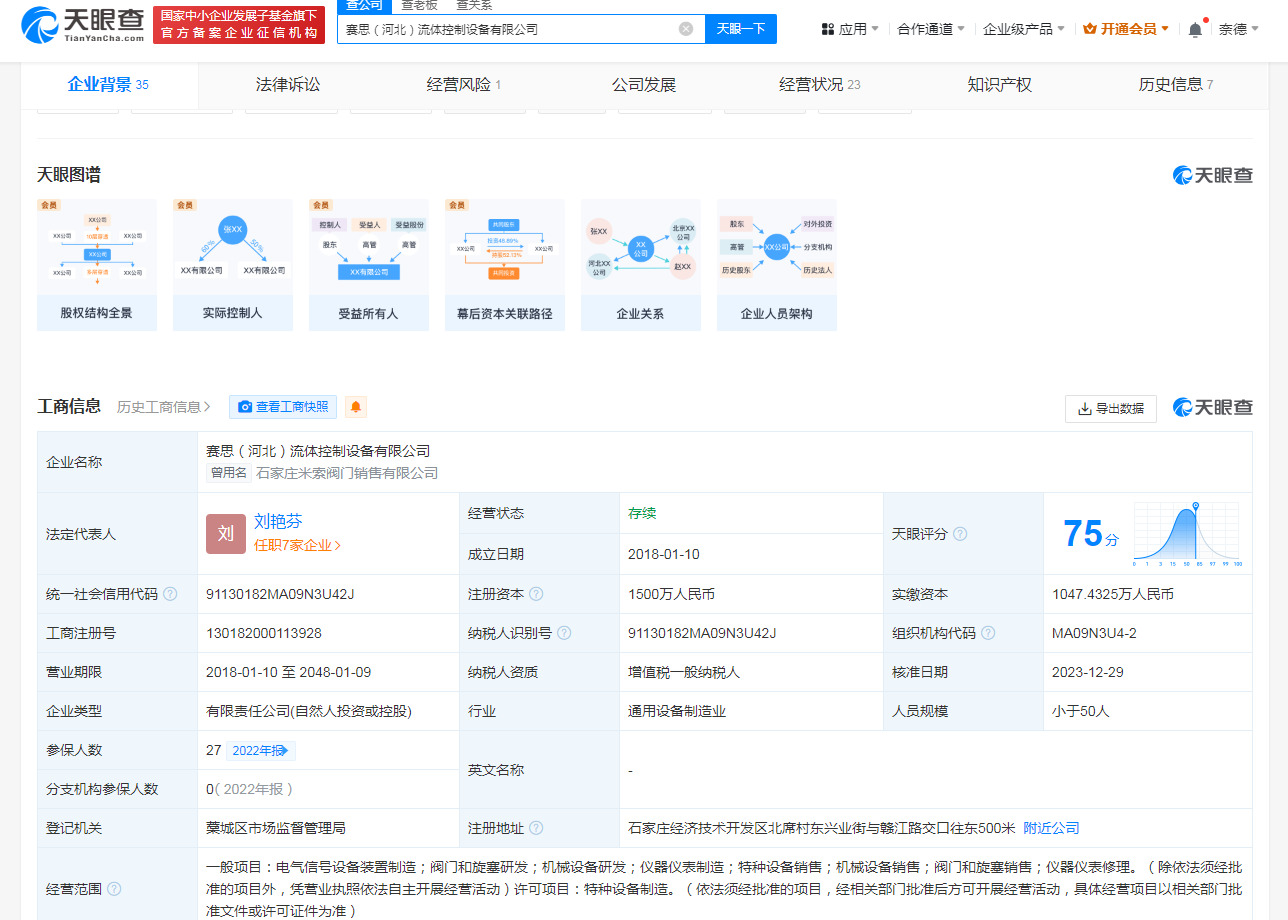Click 2023-12-29 approval date value
This screenshot has height=920, width=1288.
pos(1088,672)
